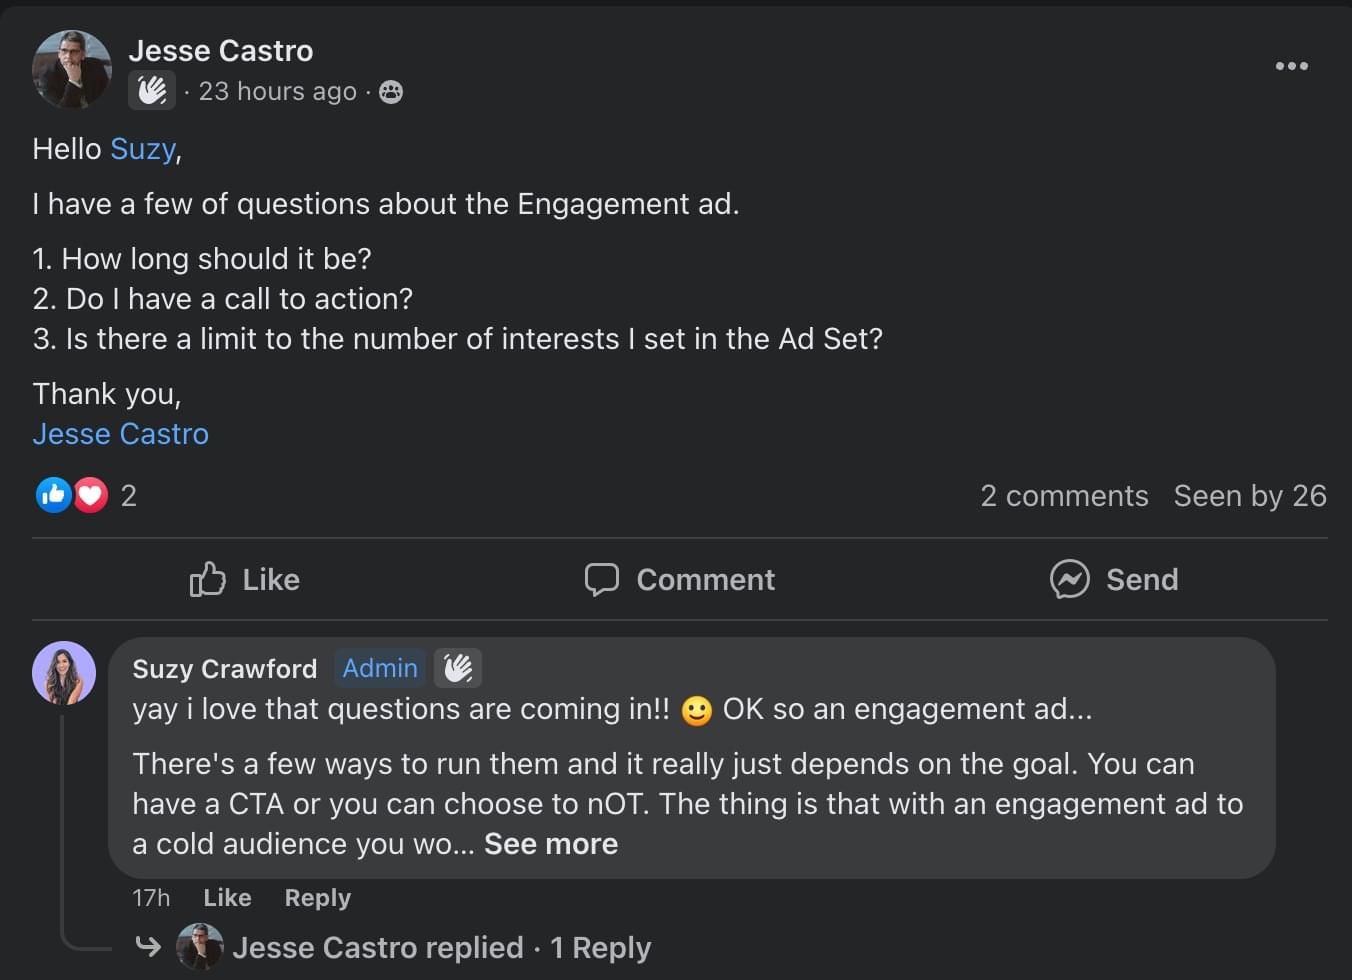The width and height of the screenshot is (1352, 980).
Task: Like Suzy Crawford's comment
Action: click(x=227, y=898)
